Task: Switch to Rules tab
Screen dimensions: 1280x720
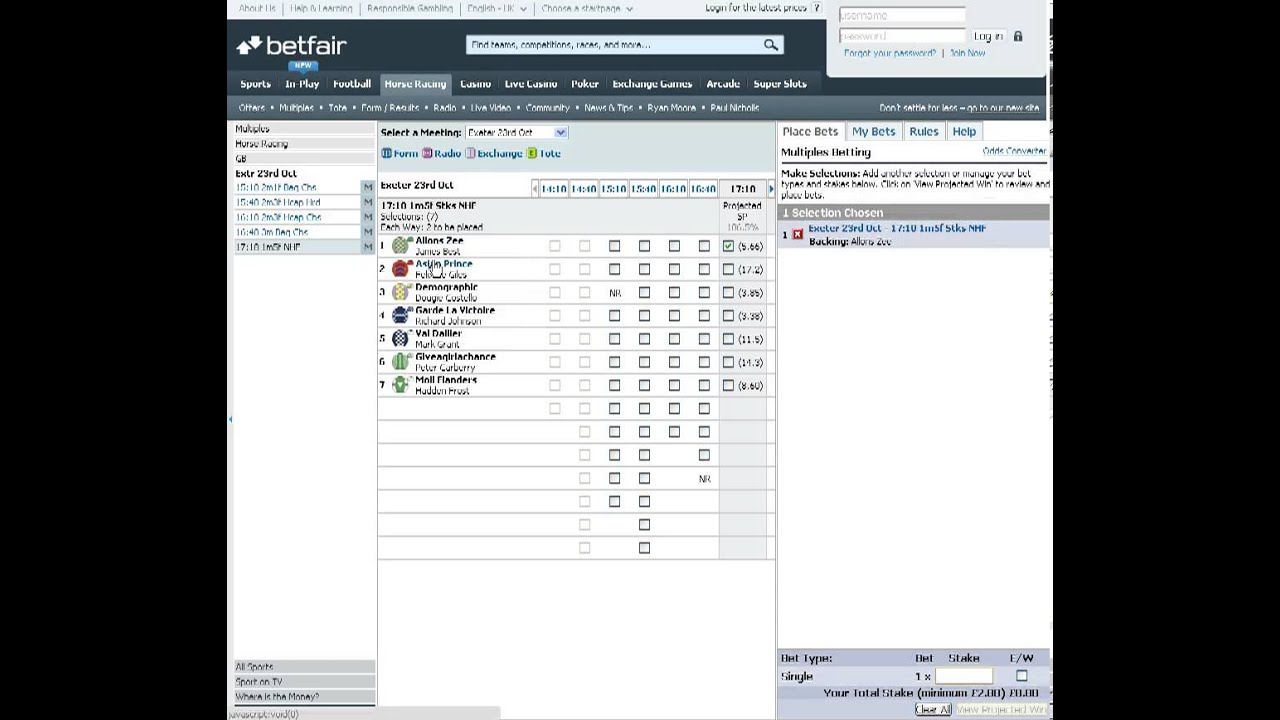Action: [923, 131]
